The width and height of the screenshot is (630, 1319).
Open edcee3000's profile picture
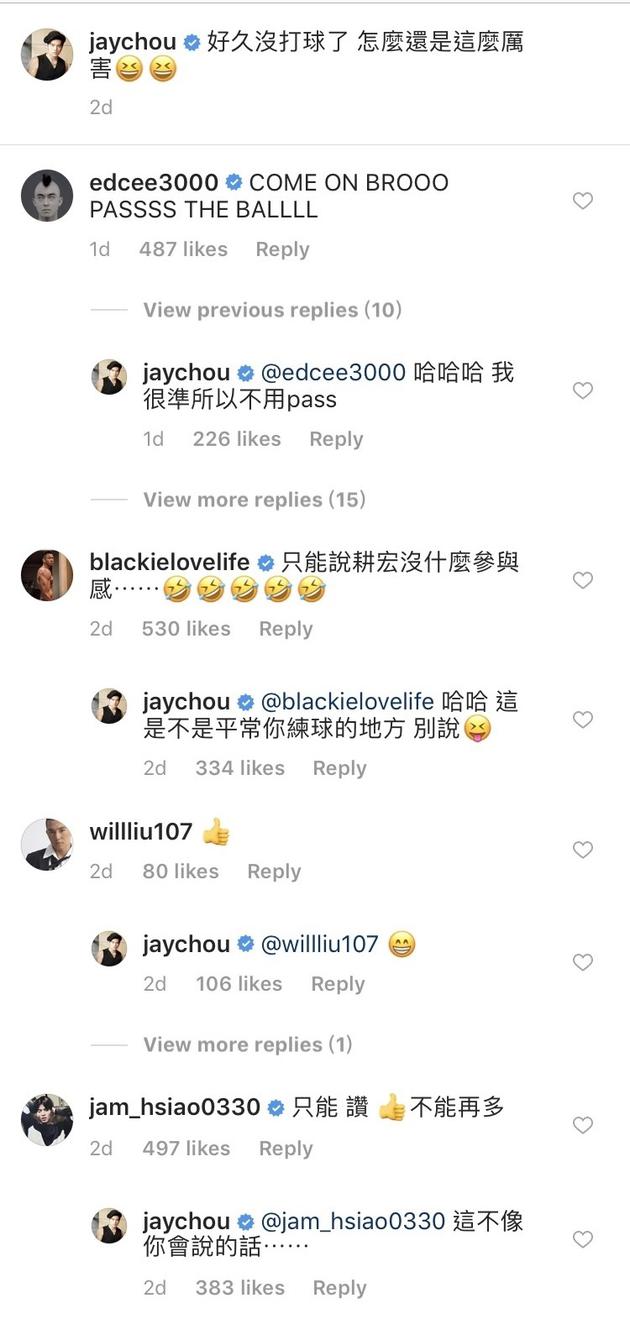pos(47,195)
